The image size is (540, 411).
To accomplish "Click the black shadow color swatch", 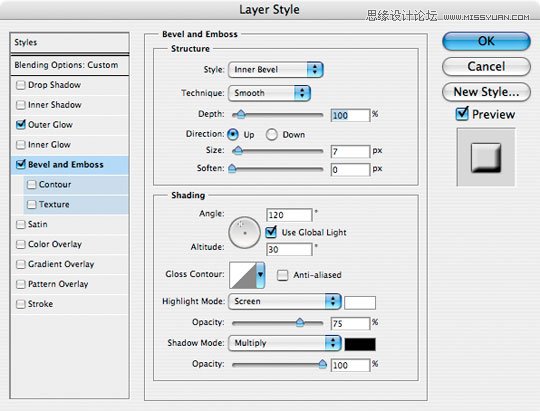I will pos(360,344).
